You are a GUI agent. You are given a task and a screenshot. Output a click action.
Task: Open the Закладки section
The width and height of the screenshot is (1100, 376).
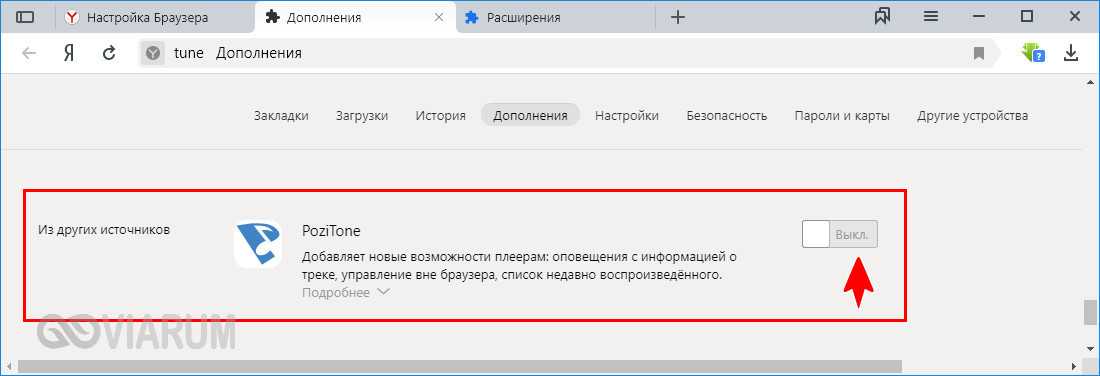pos(281,116)
